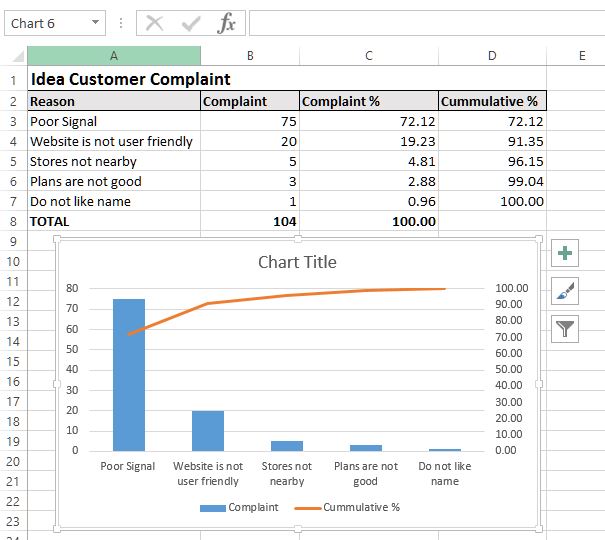This screenshot has height=540, width=605.
Task: Click the Cancel X icon in formula bar
Action: pyautogui.click(x=155, y=23)
